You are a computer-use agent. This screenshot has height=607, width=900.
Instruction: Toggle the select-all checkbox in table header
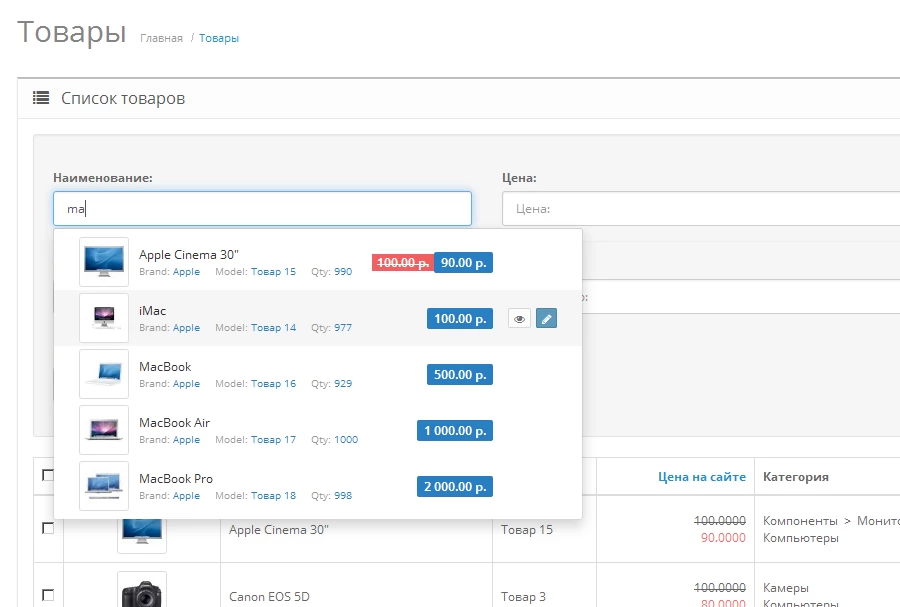tap(48, 475)
